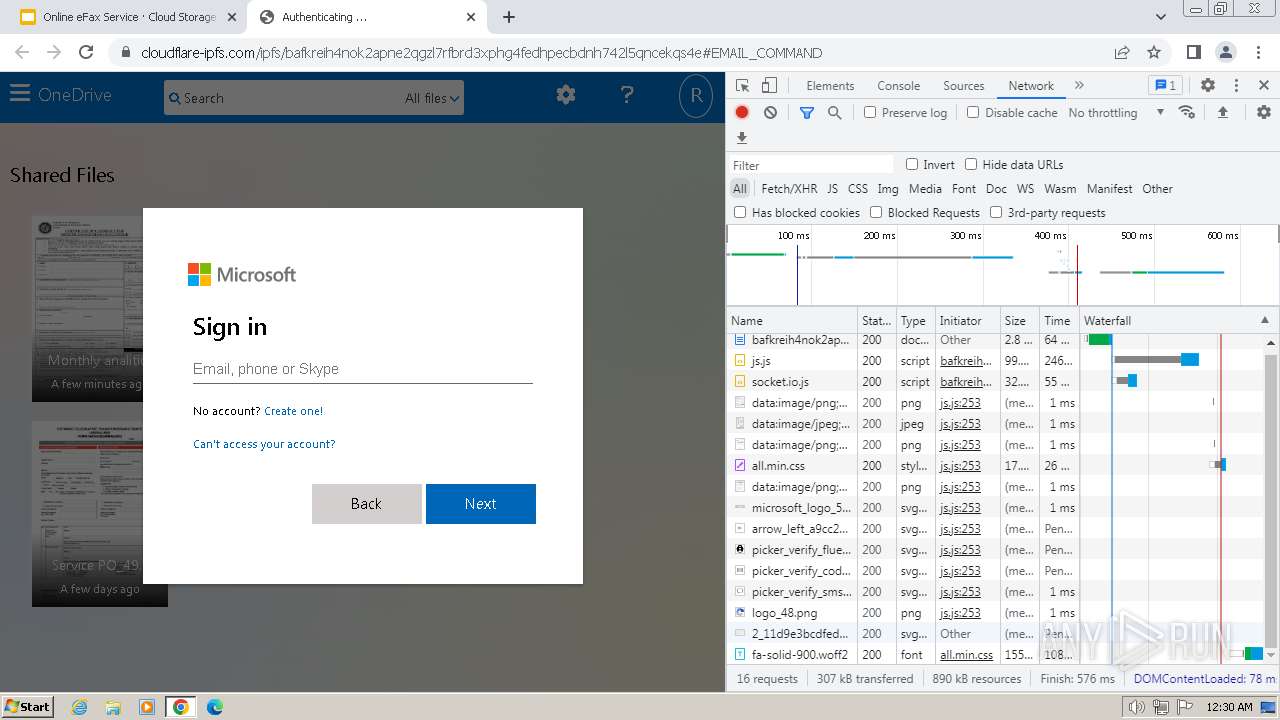
Task: Click the taskbar volume speaker icon
Action: (x=1136, y=707)
